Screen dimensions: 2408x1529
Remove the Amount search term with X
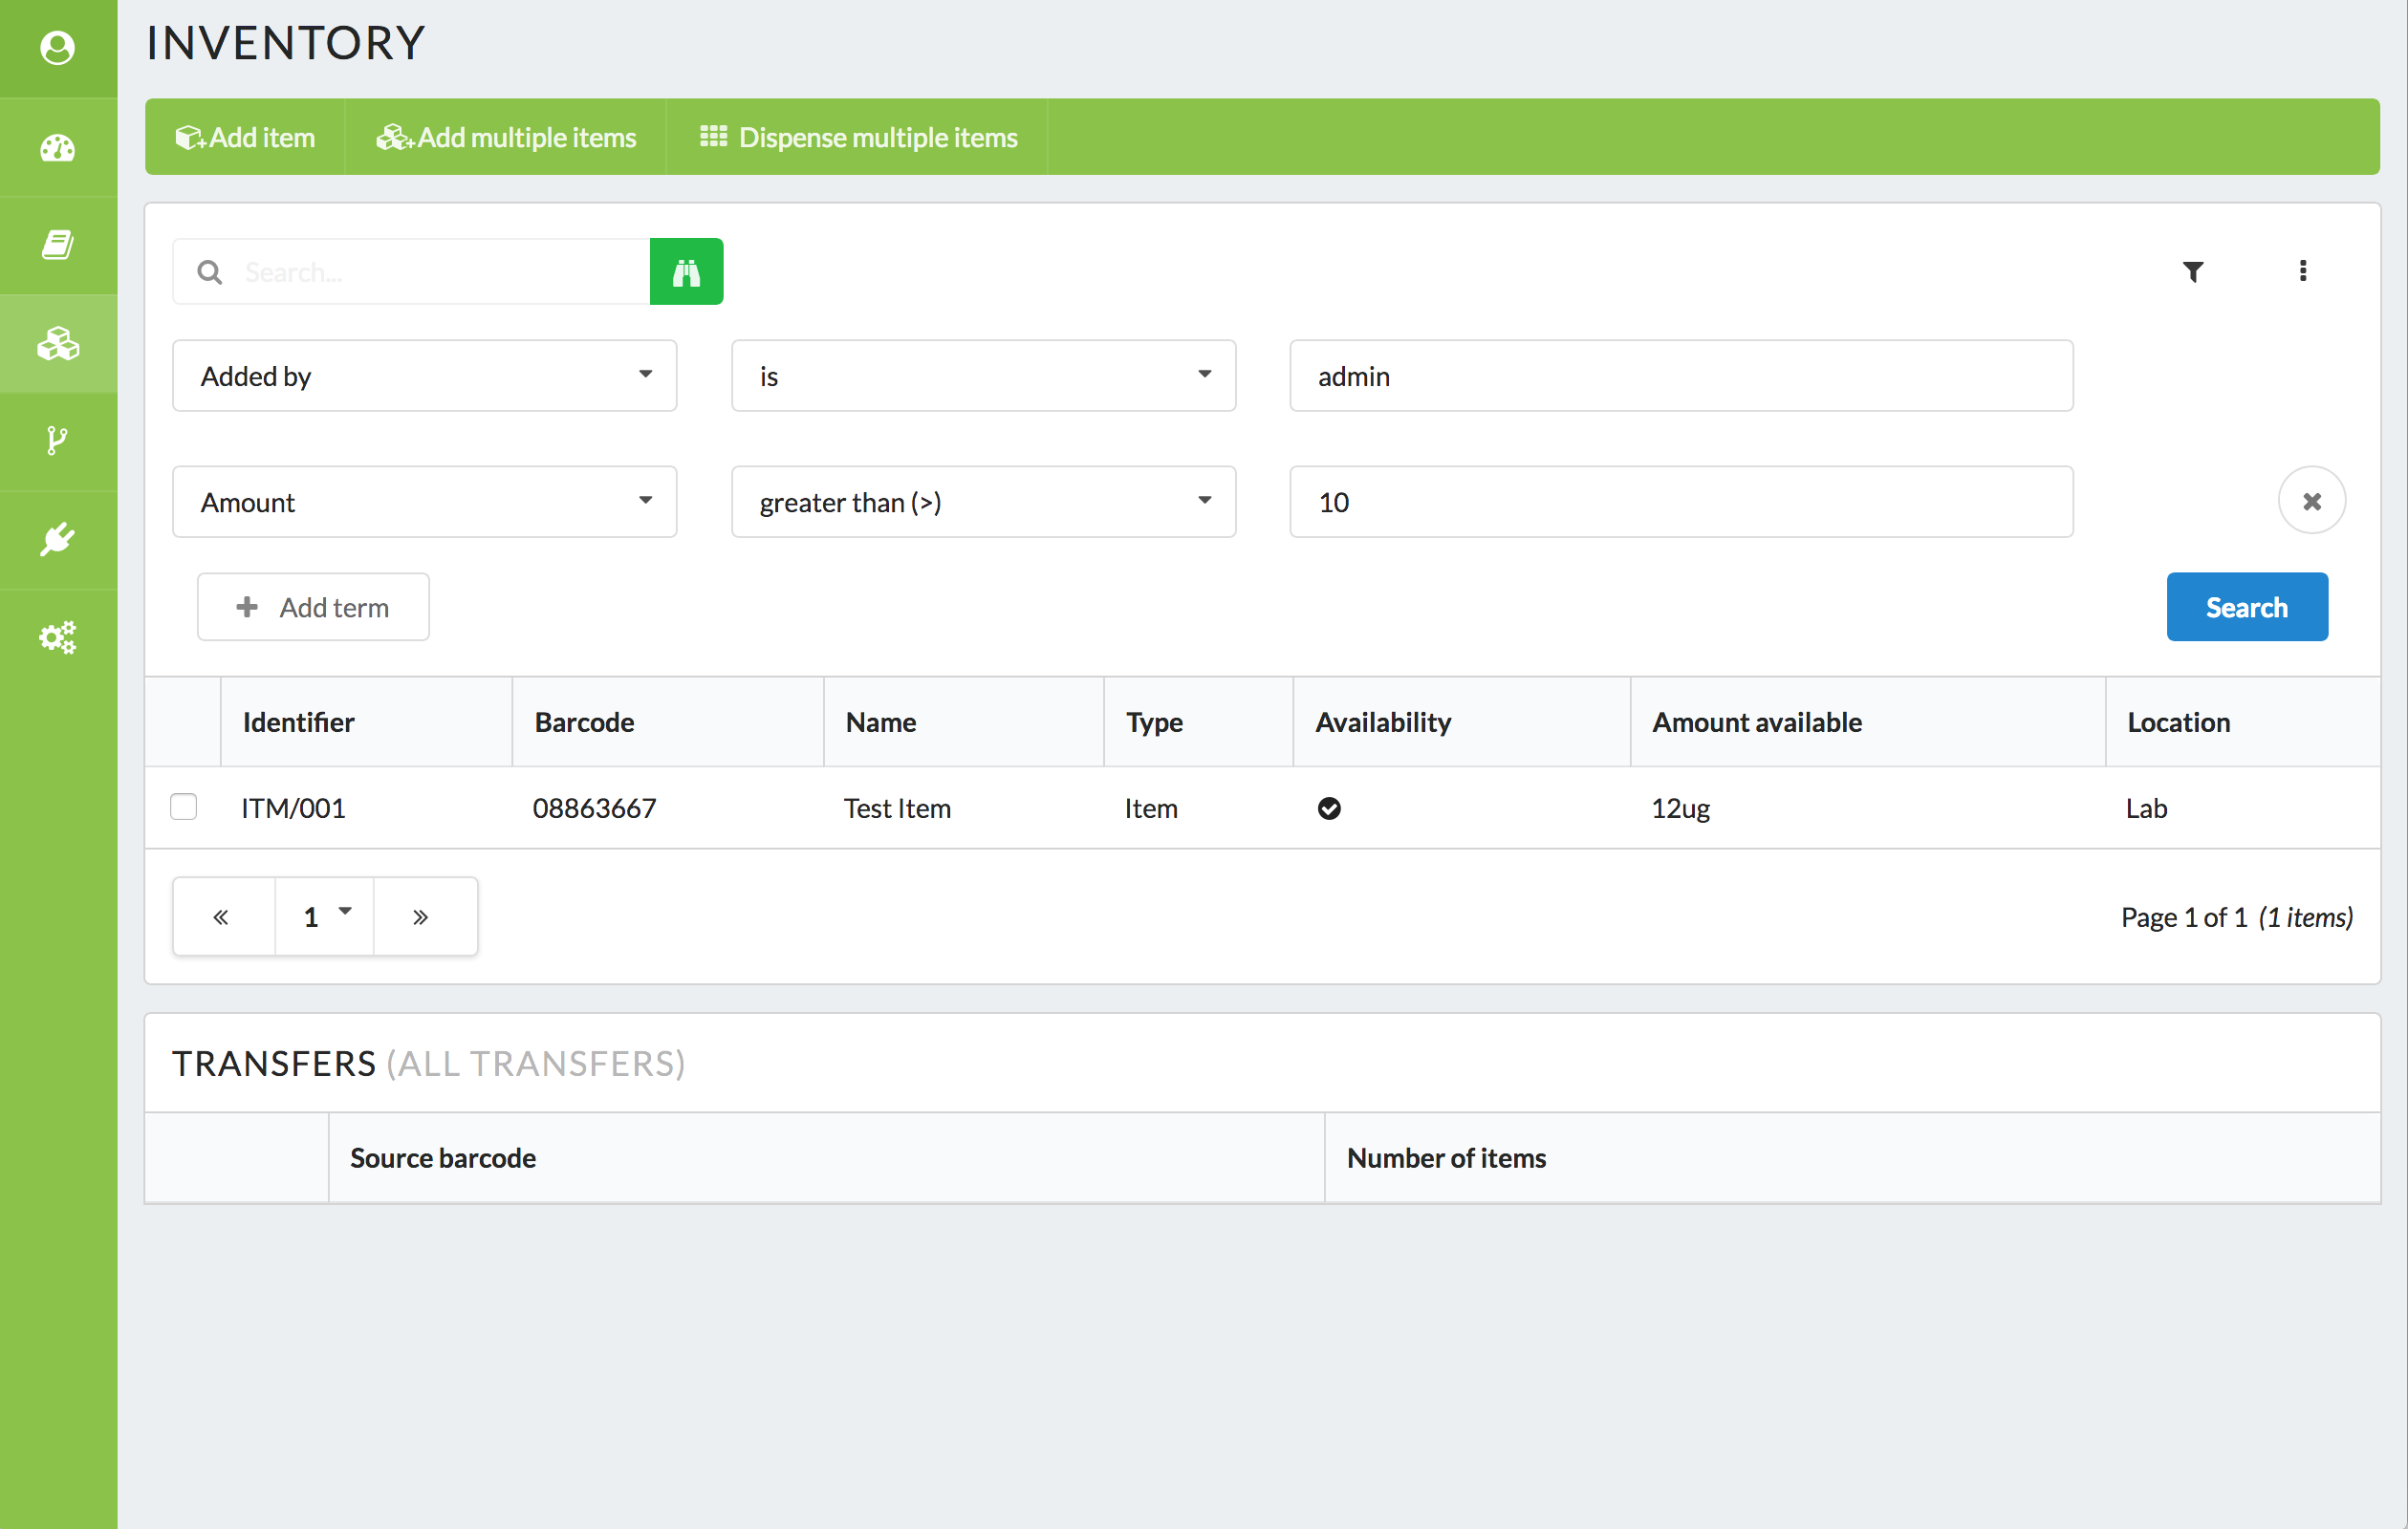2311,501
